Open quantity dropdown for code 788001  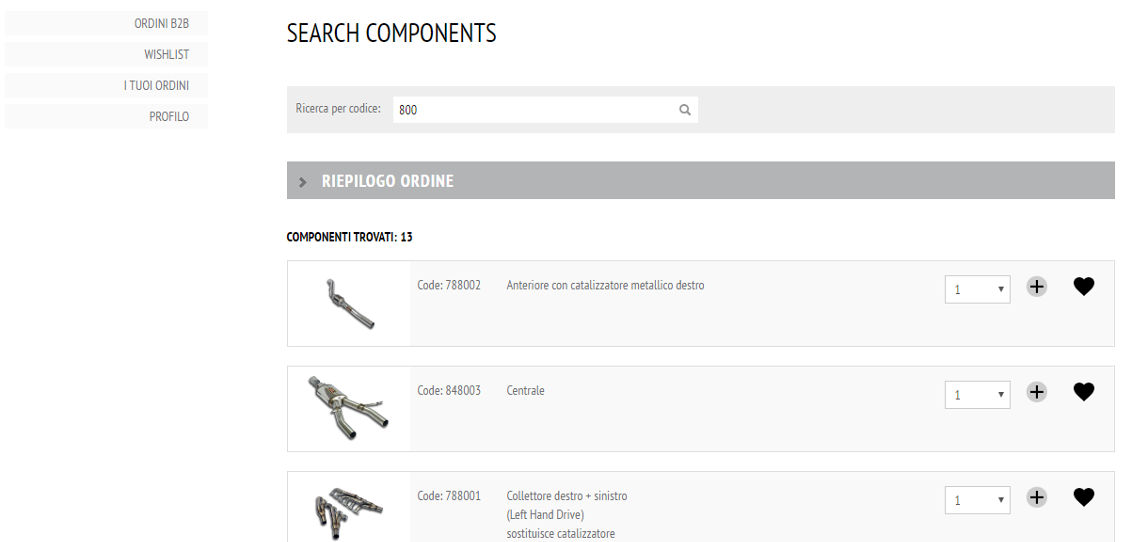tap(977, 500)
